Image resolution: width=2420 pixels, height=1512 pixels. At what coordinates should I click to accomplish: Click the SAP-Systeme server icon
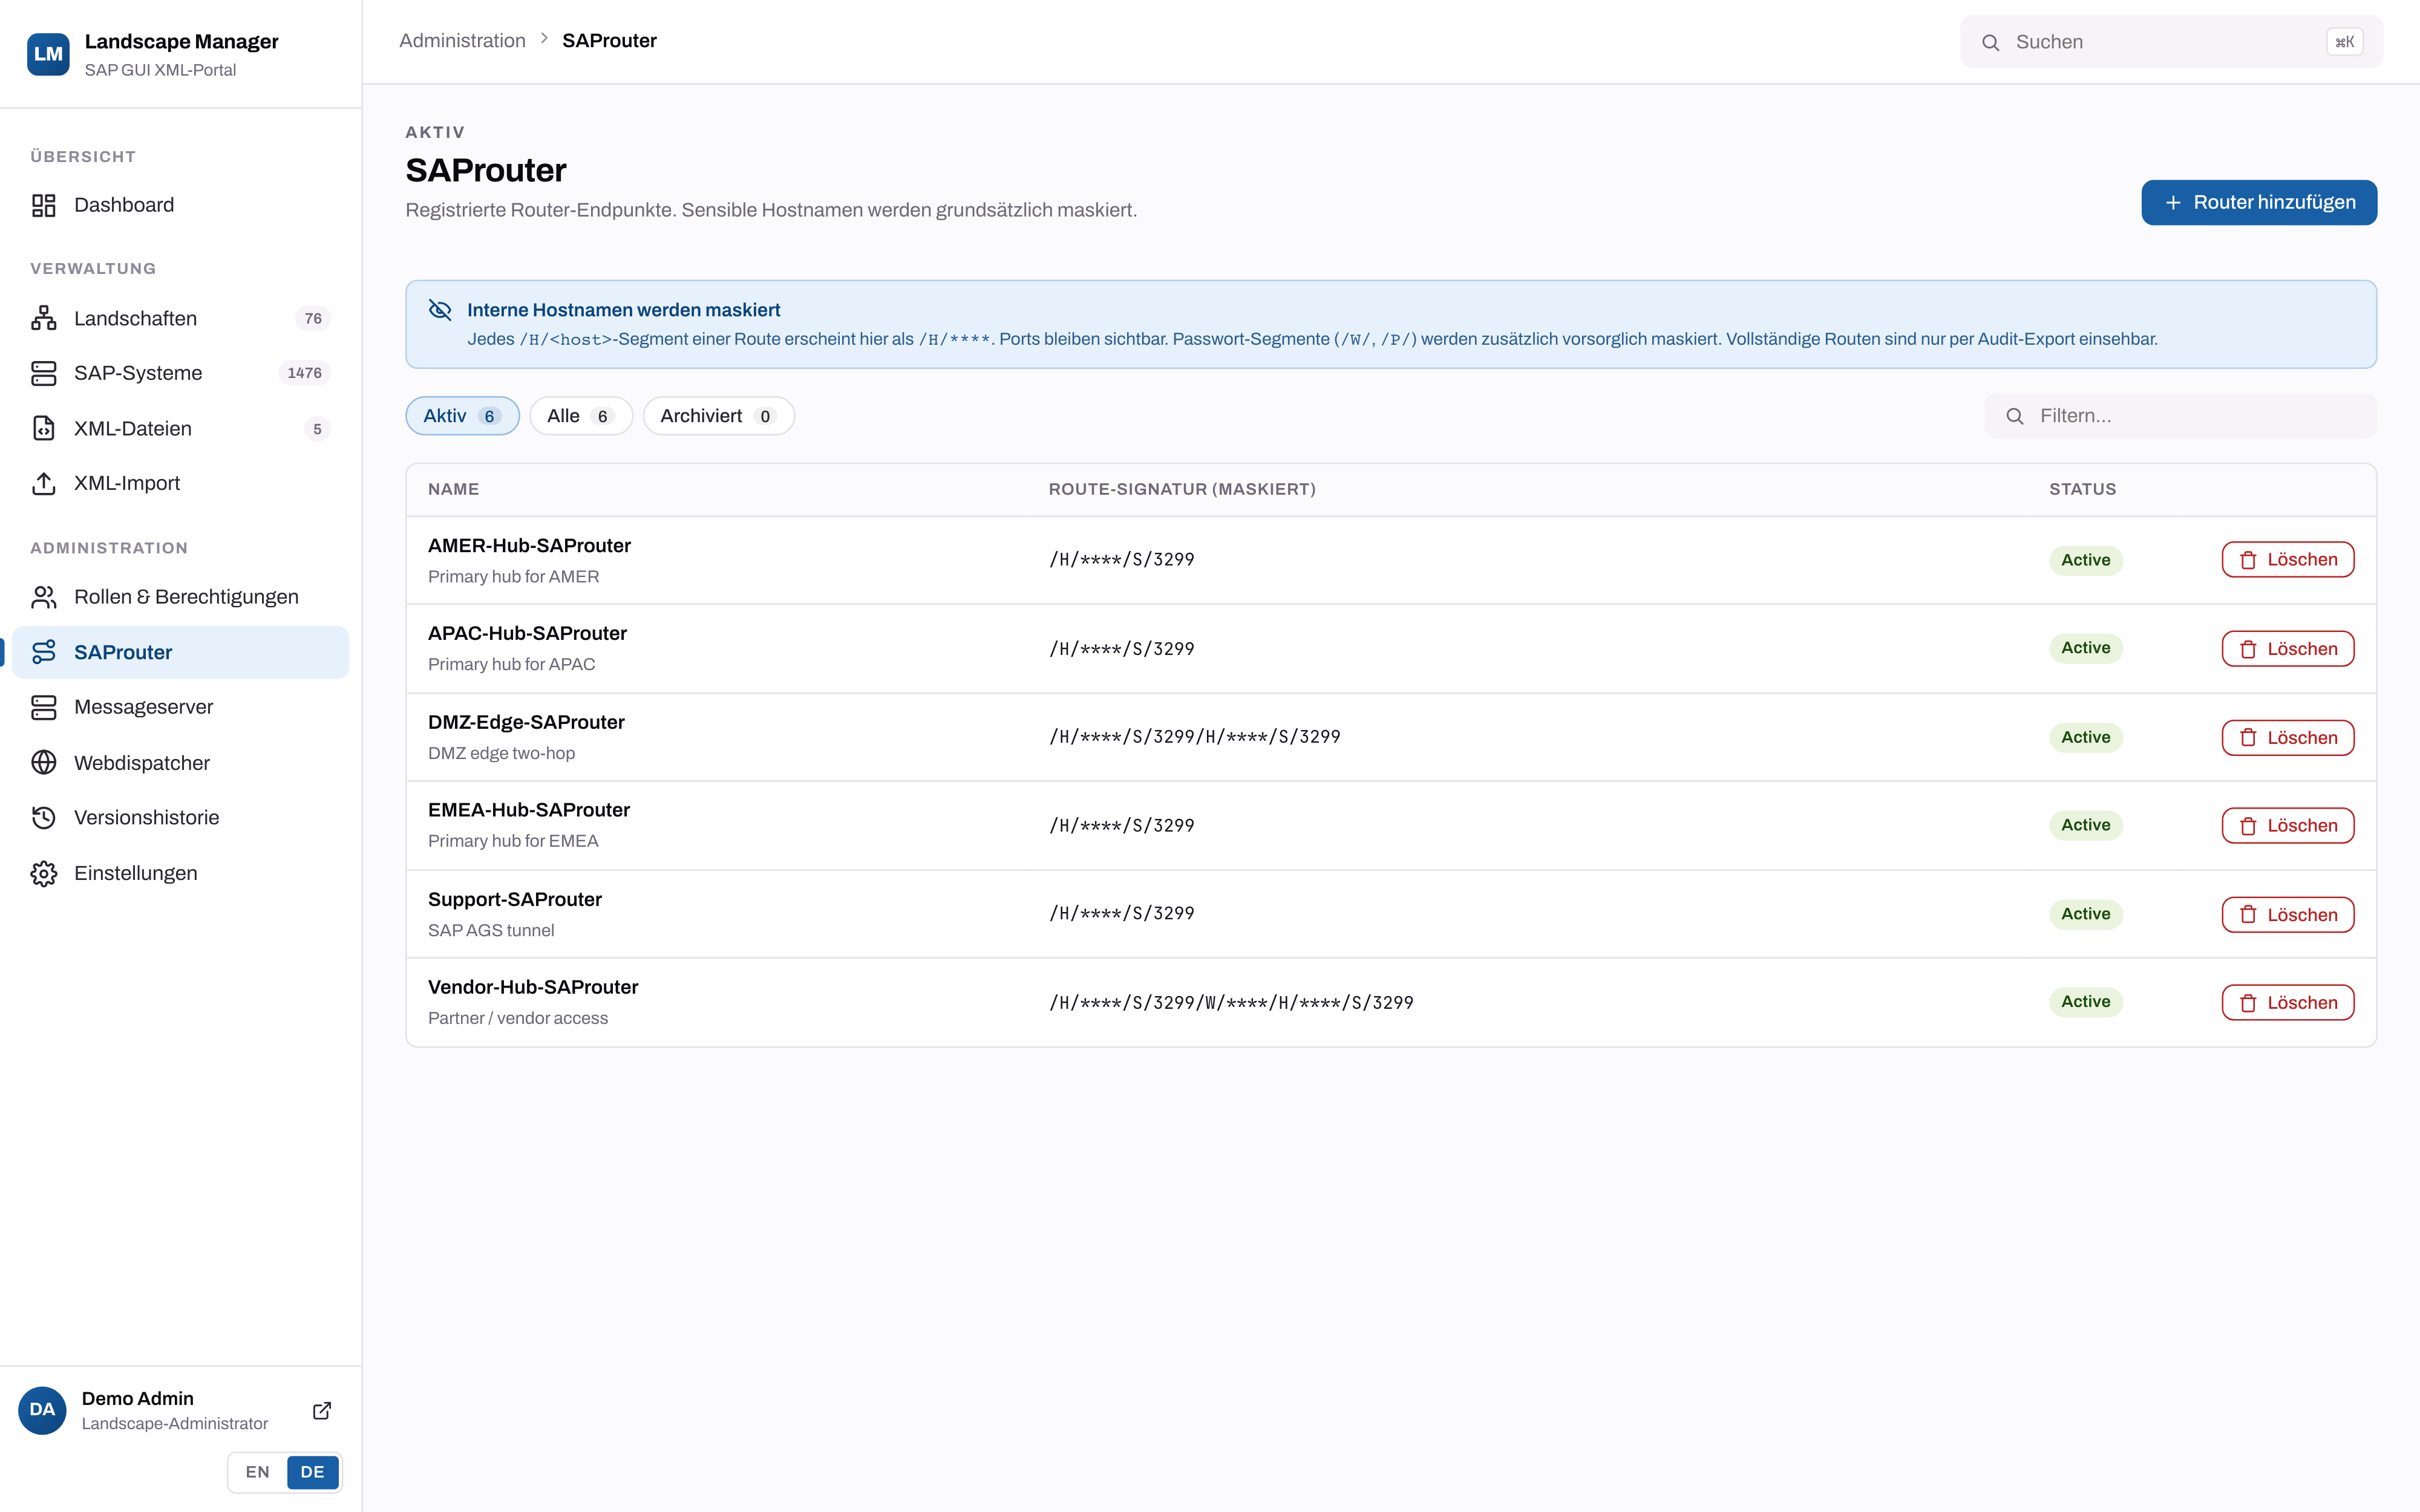(44, 373)
